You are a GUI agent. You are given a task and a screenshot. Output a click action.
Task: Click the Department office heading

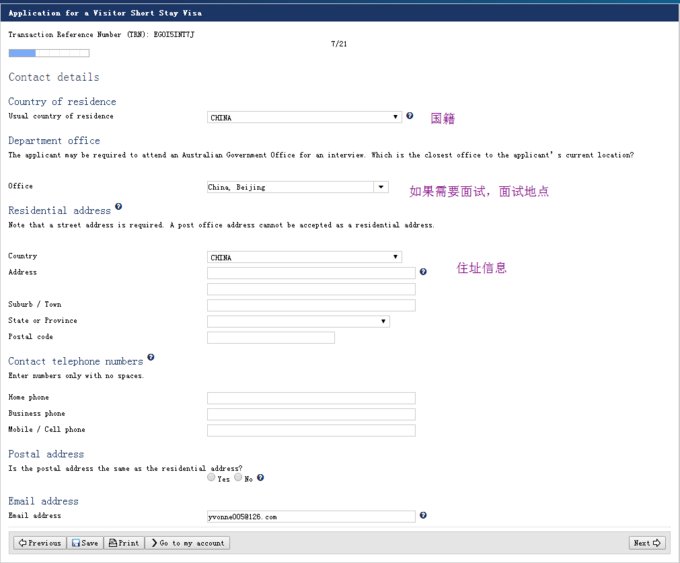54,141
